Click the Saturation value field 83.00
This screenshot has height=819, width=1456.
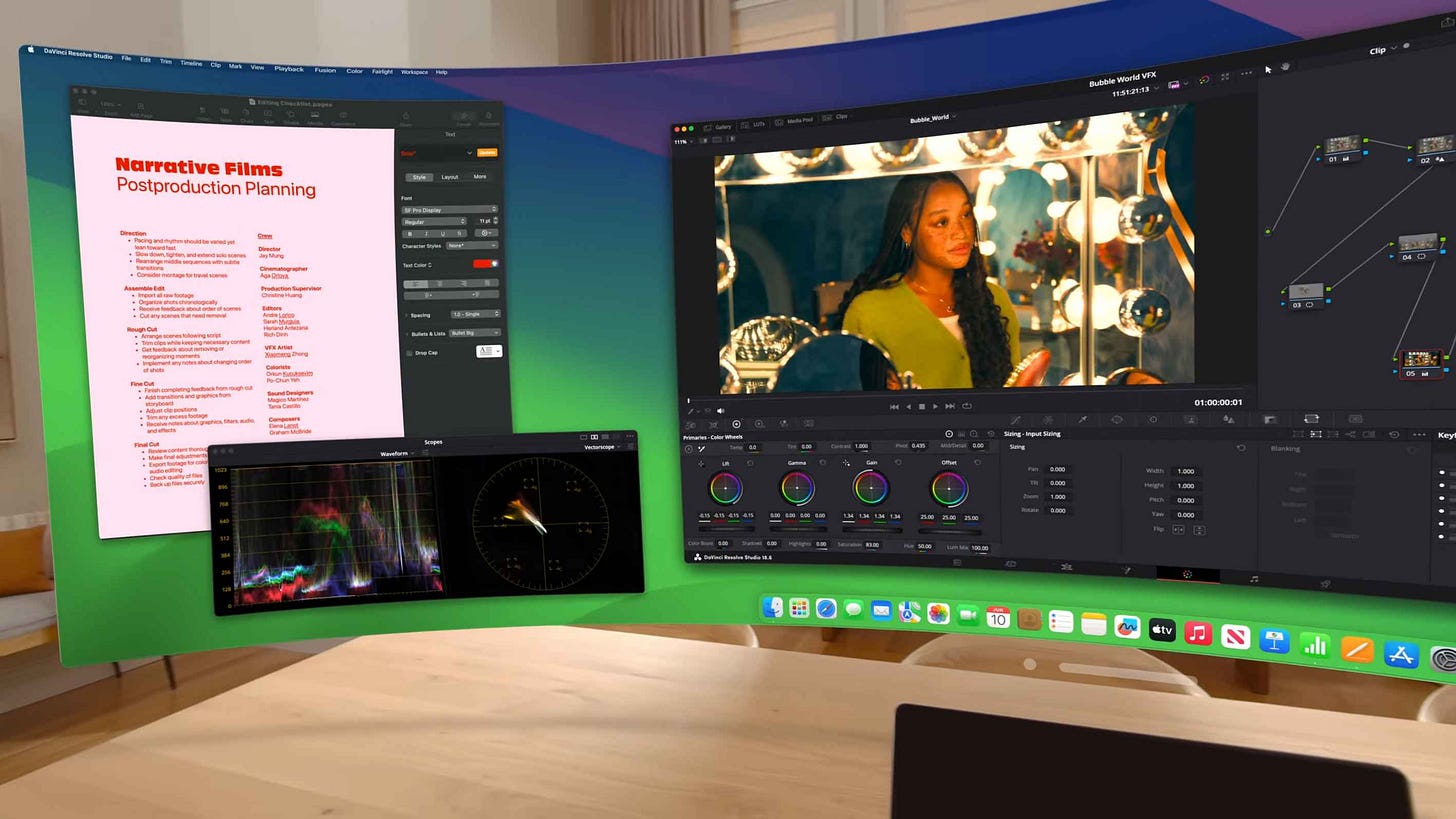[872, 545]
